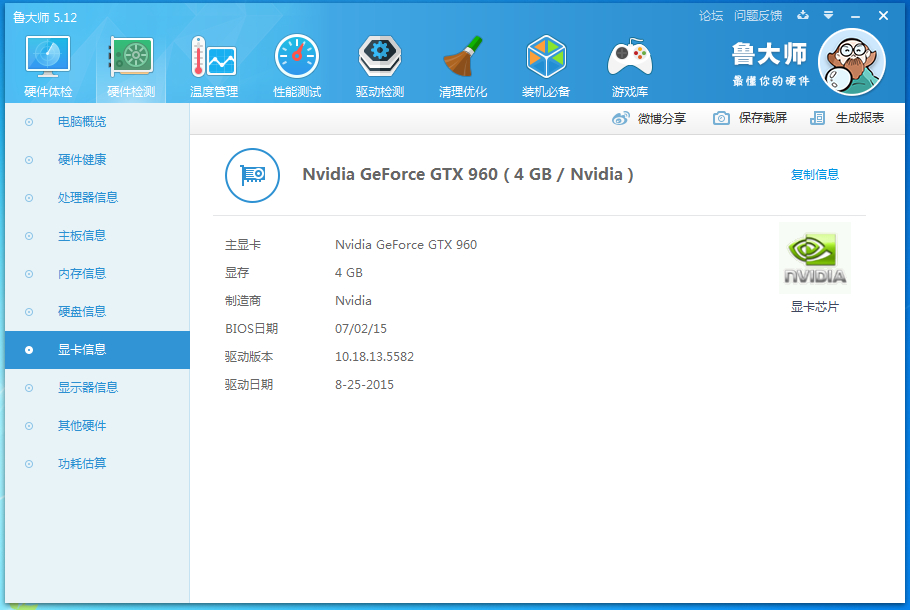The height and width of the screenshot is (610, 910).
Task: Click 保存截屏 text button
Action: point(763,118)
